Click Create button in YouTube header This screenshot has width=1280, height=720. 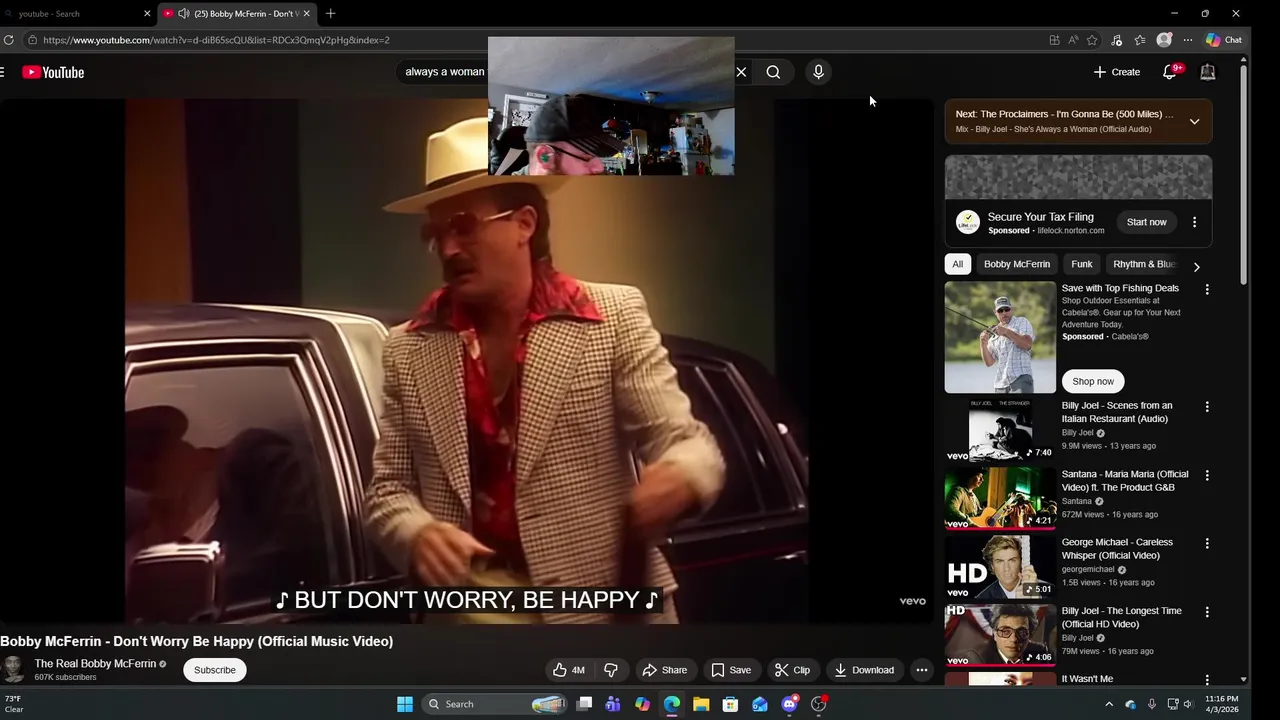[1117, 72]
